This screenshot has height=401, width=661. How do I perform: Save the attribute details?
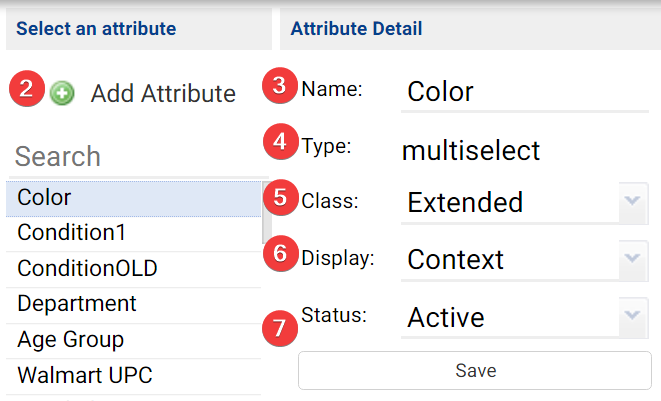click(x=475, y=371)
